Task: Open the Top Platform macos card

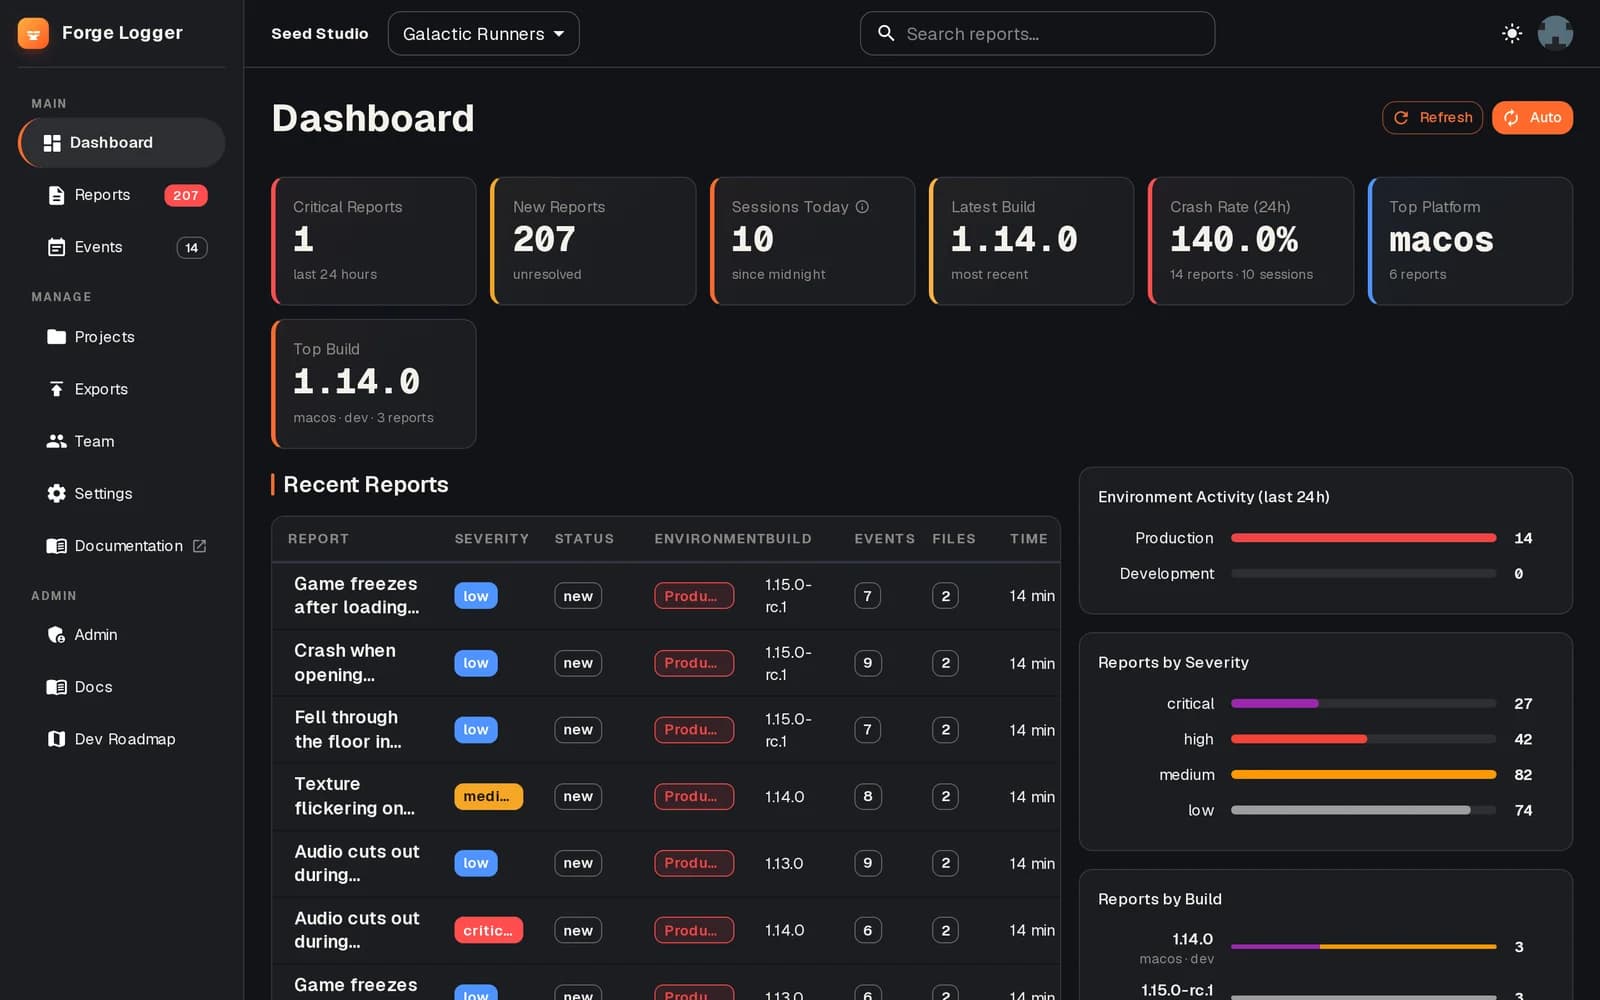Action: pos(1470,241)
